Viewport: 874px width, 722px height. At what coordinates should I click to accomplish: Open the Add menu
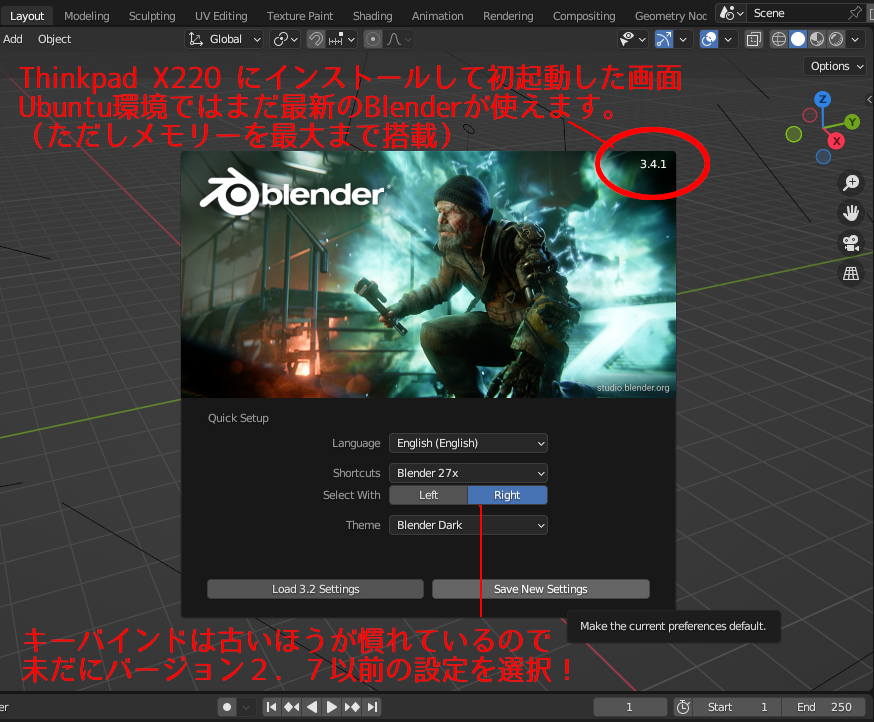[x=13, y=39]
